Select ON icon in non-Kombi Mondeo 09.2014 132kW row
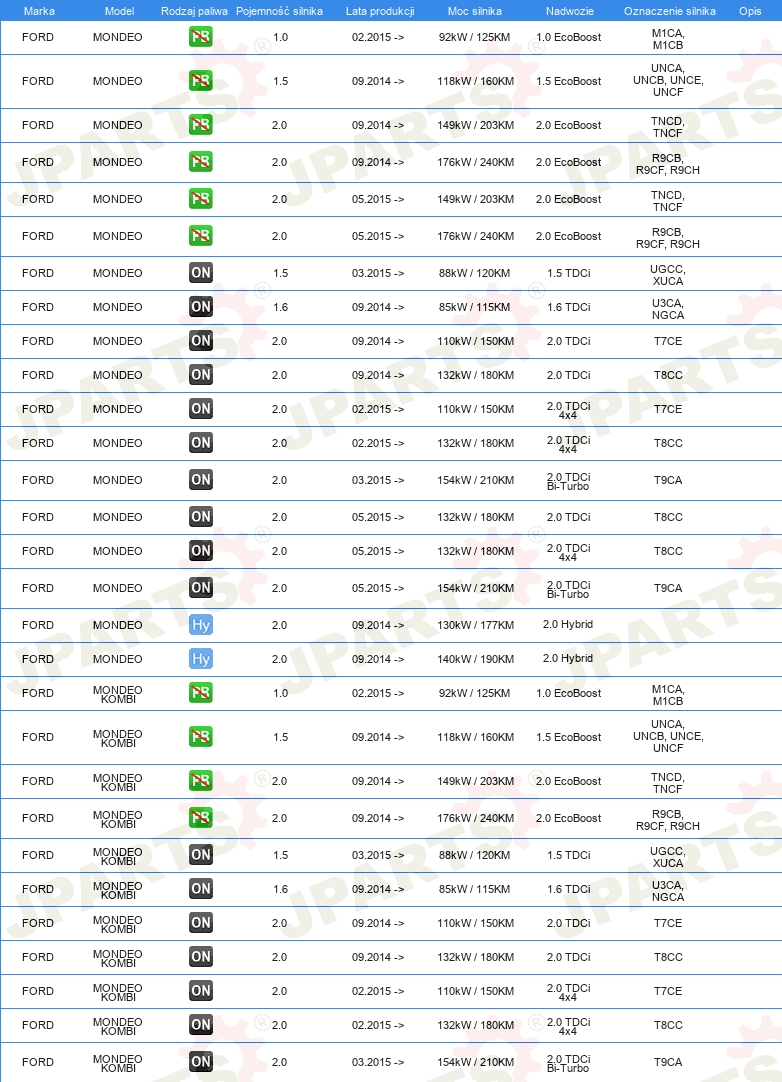 201,375
